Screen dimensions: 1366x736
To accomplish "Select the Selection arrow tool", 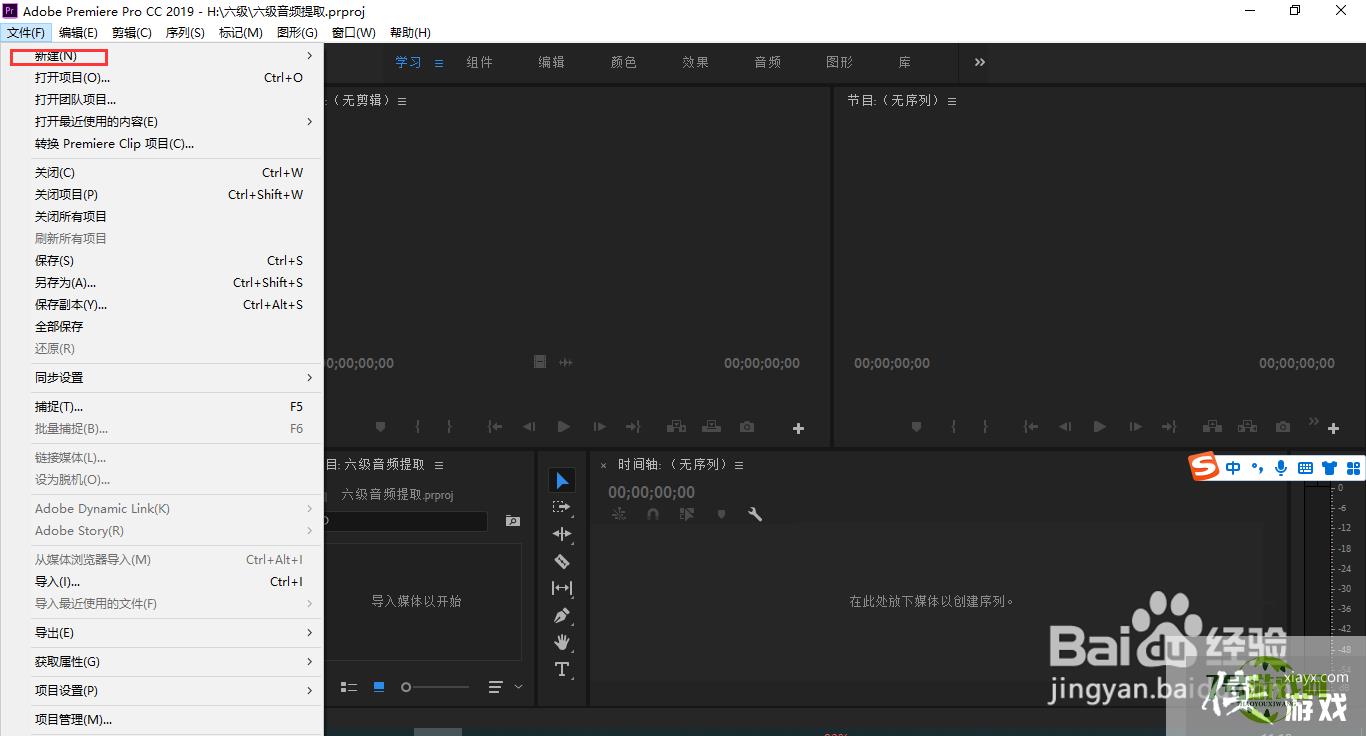I will point(561,481).
